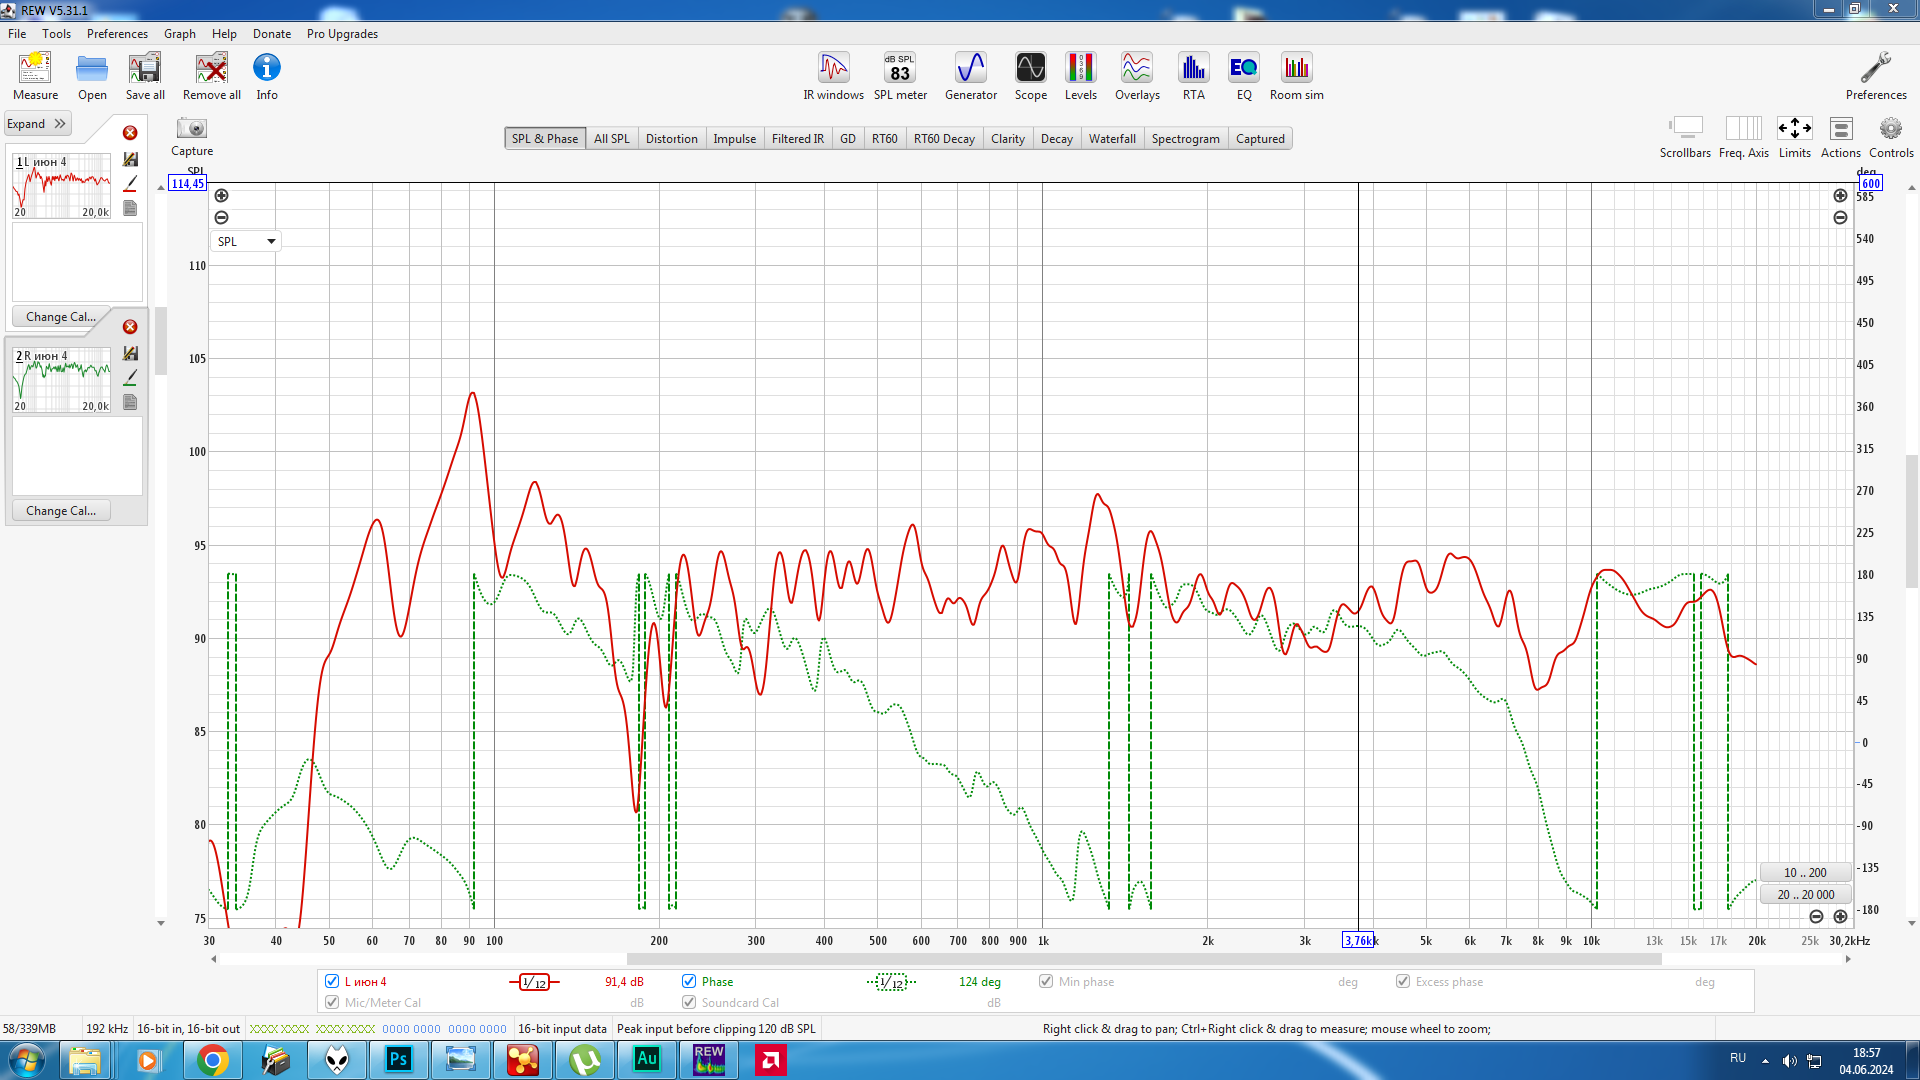The height and width of the screenshot is (1080, 1920).
Task: Click the 20 .. 20 000 range button
Action: [1806, 894]
